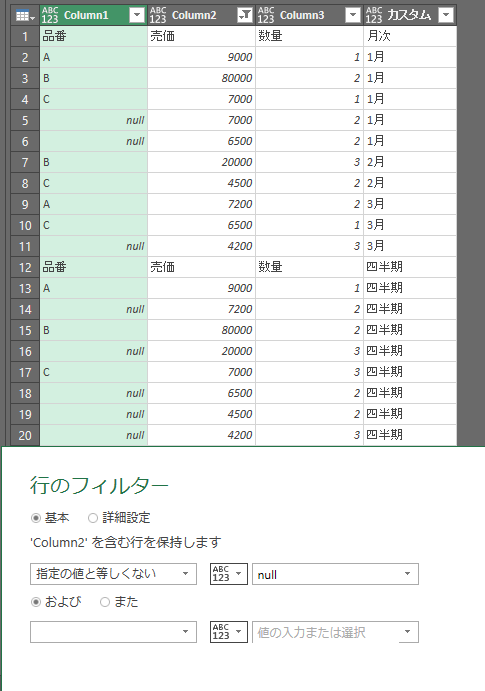Click the 6500 cell in row 6

[x=201, y=141]
